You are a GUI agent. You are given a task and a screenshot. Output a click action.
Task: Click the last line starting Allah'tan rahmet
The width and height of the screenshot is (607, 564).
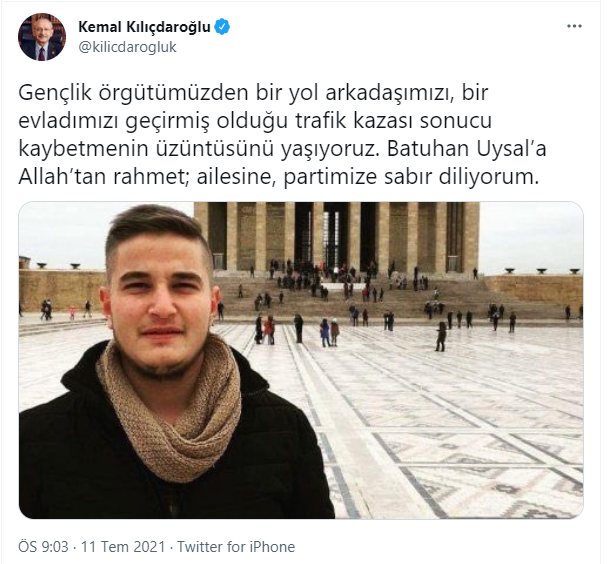point(279,177)
